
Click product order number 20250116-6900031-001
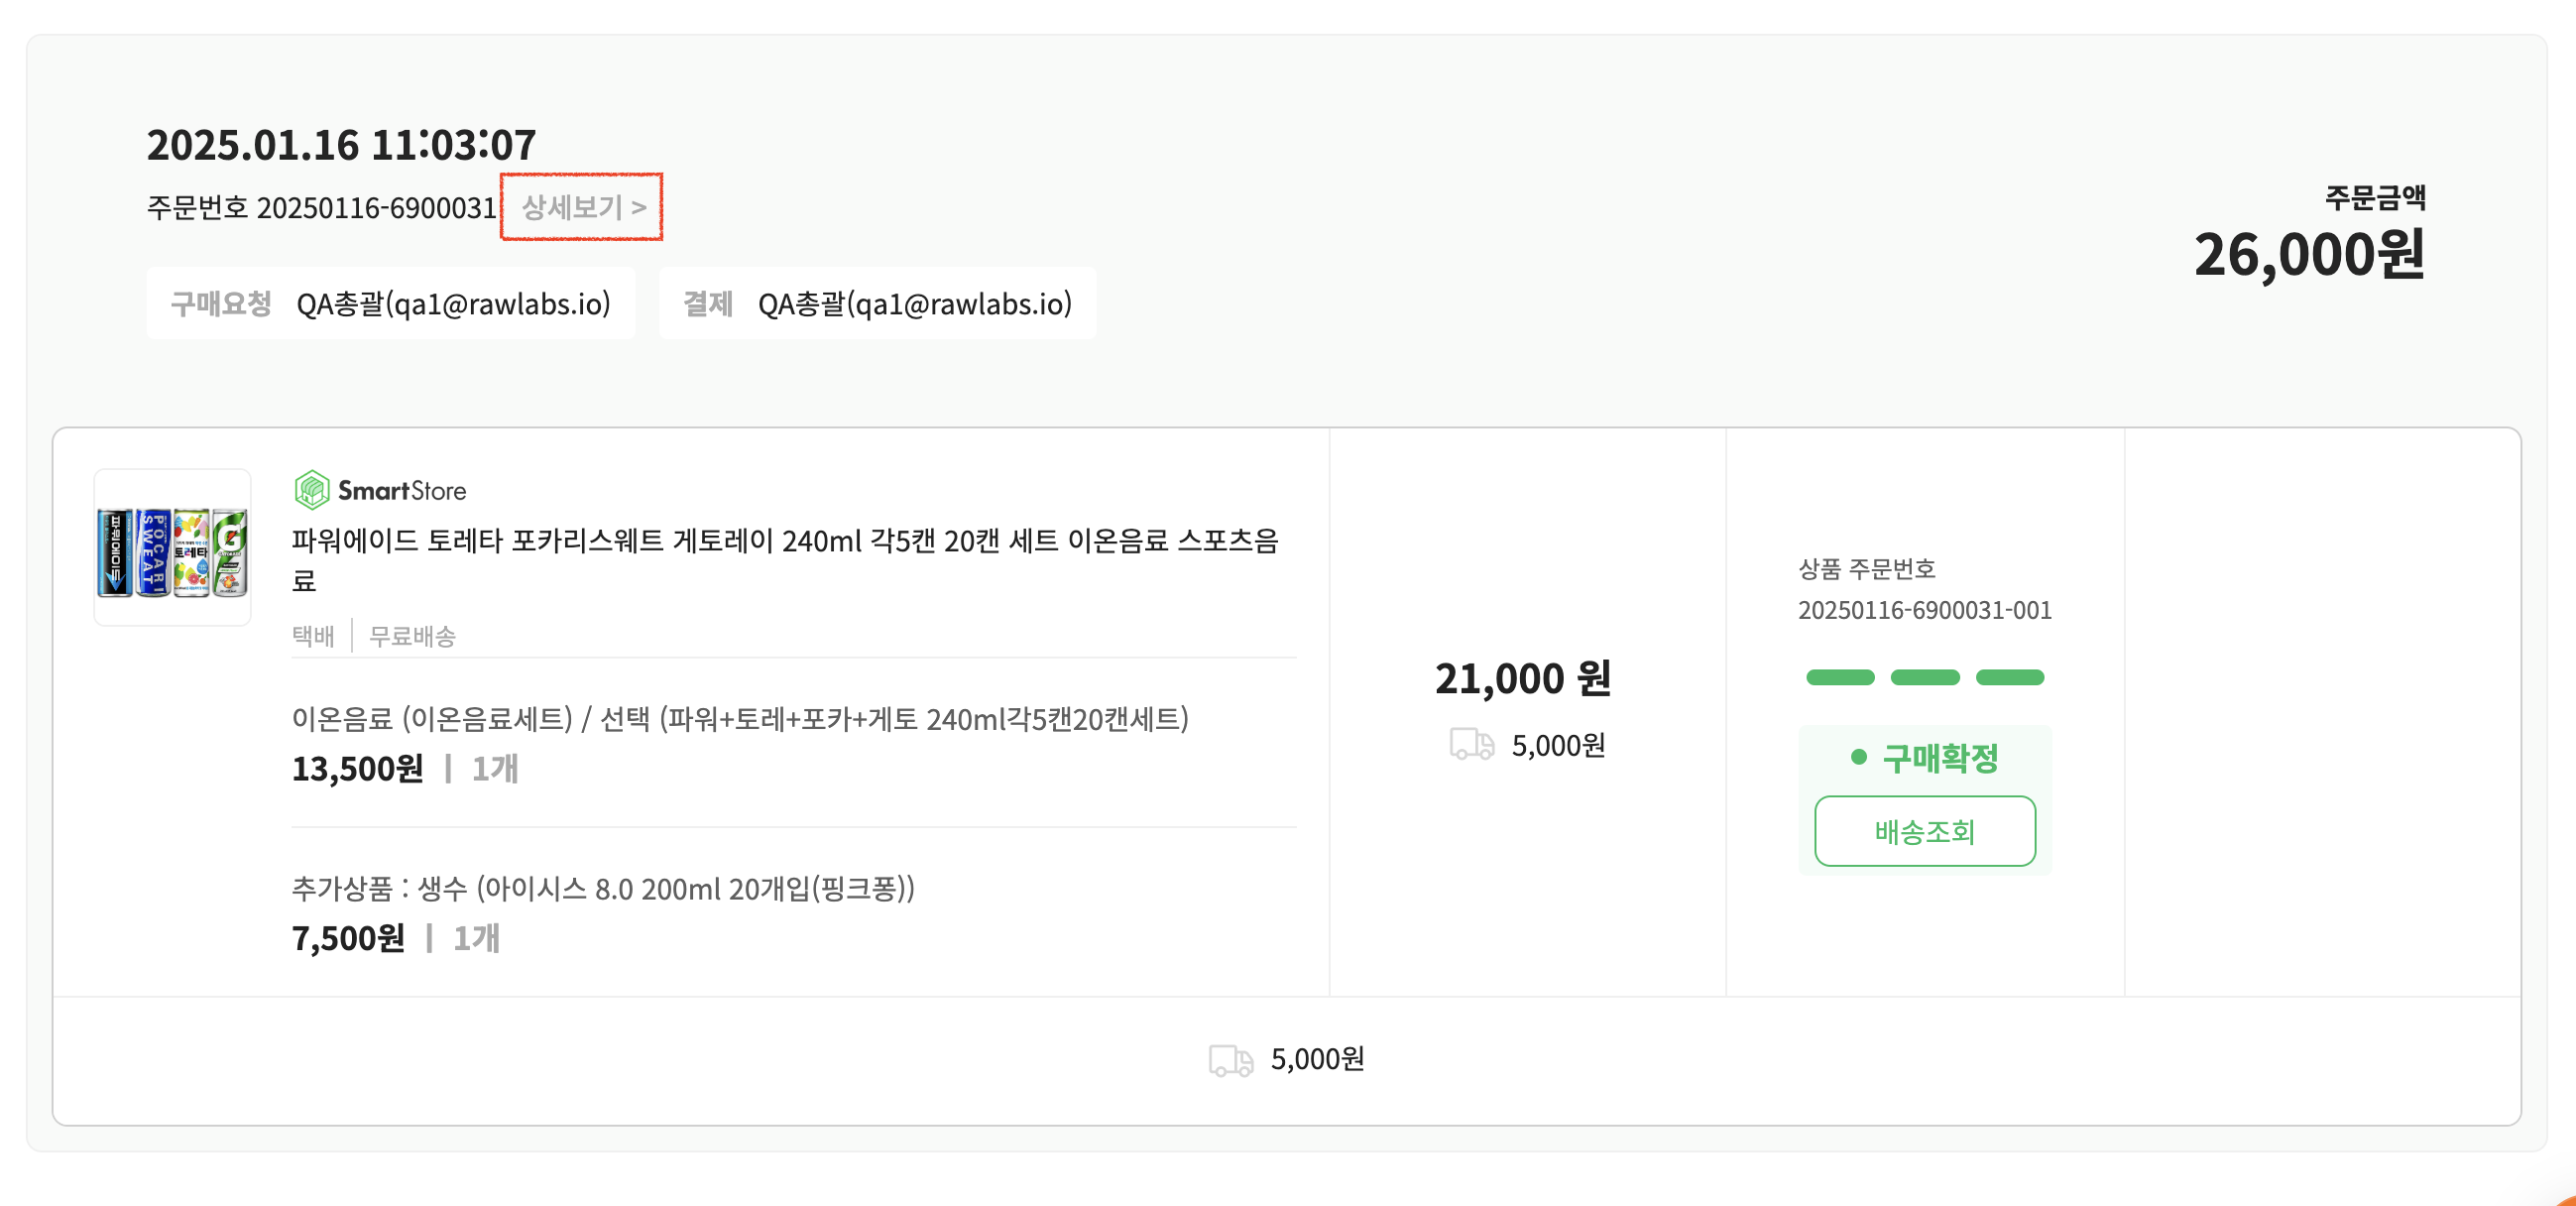pos(1924,610)
